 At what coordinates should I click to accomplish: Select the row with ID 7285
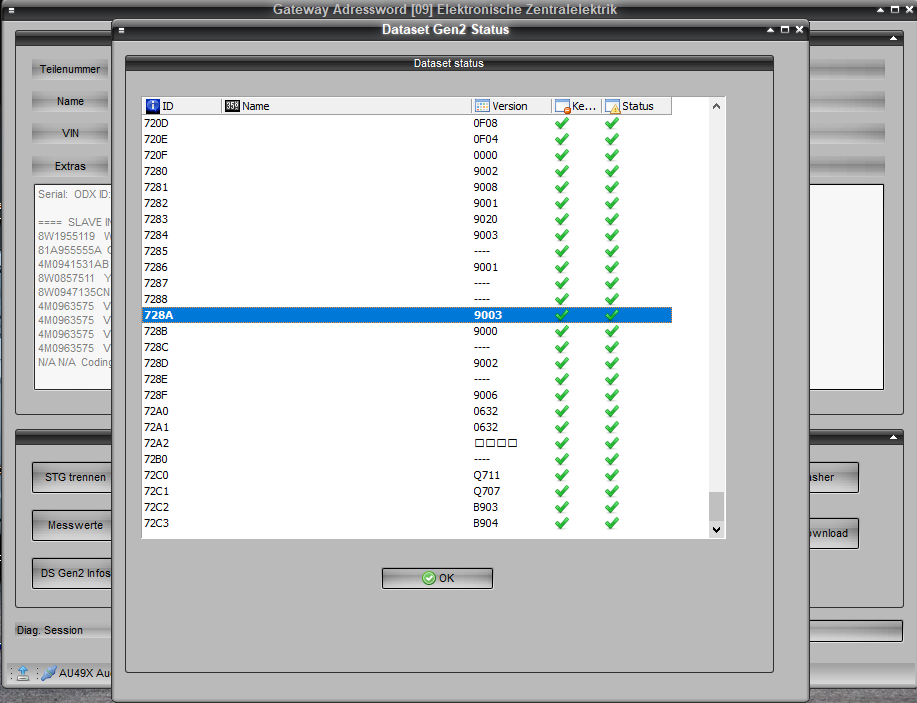406,251
